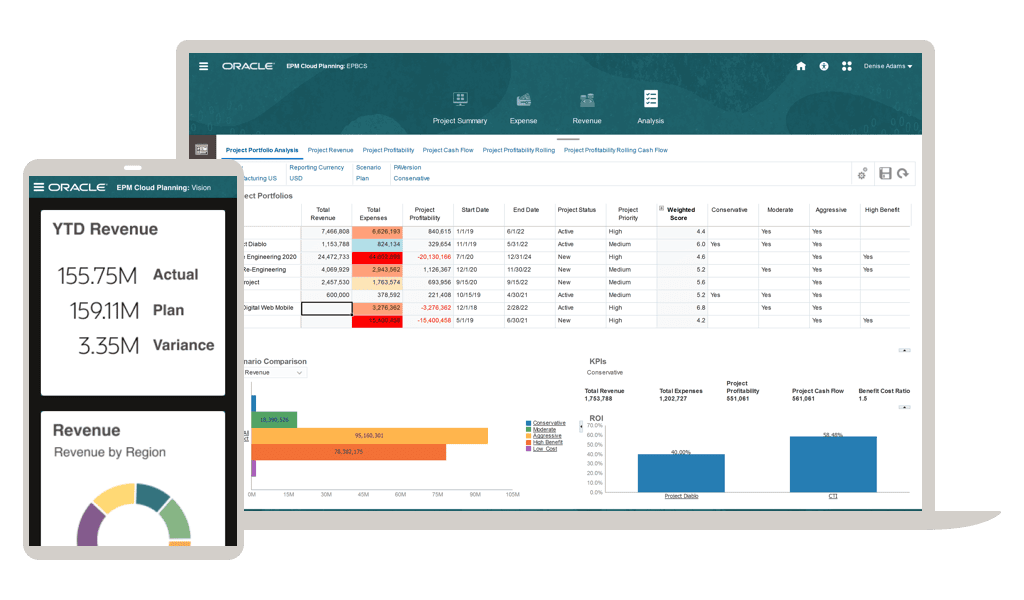Screen dimensions: 1024x600
Task: Refresh data with the circular arrow icon
Action: pos(903,173)
